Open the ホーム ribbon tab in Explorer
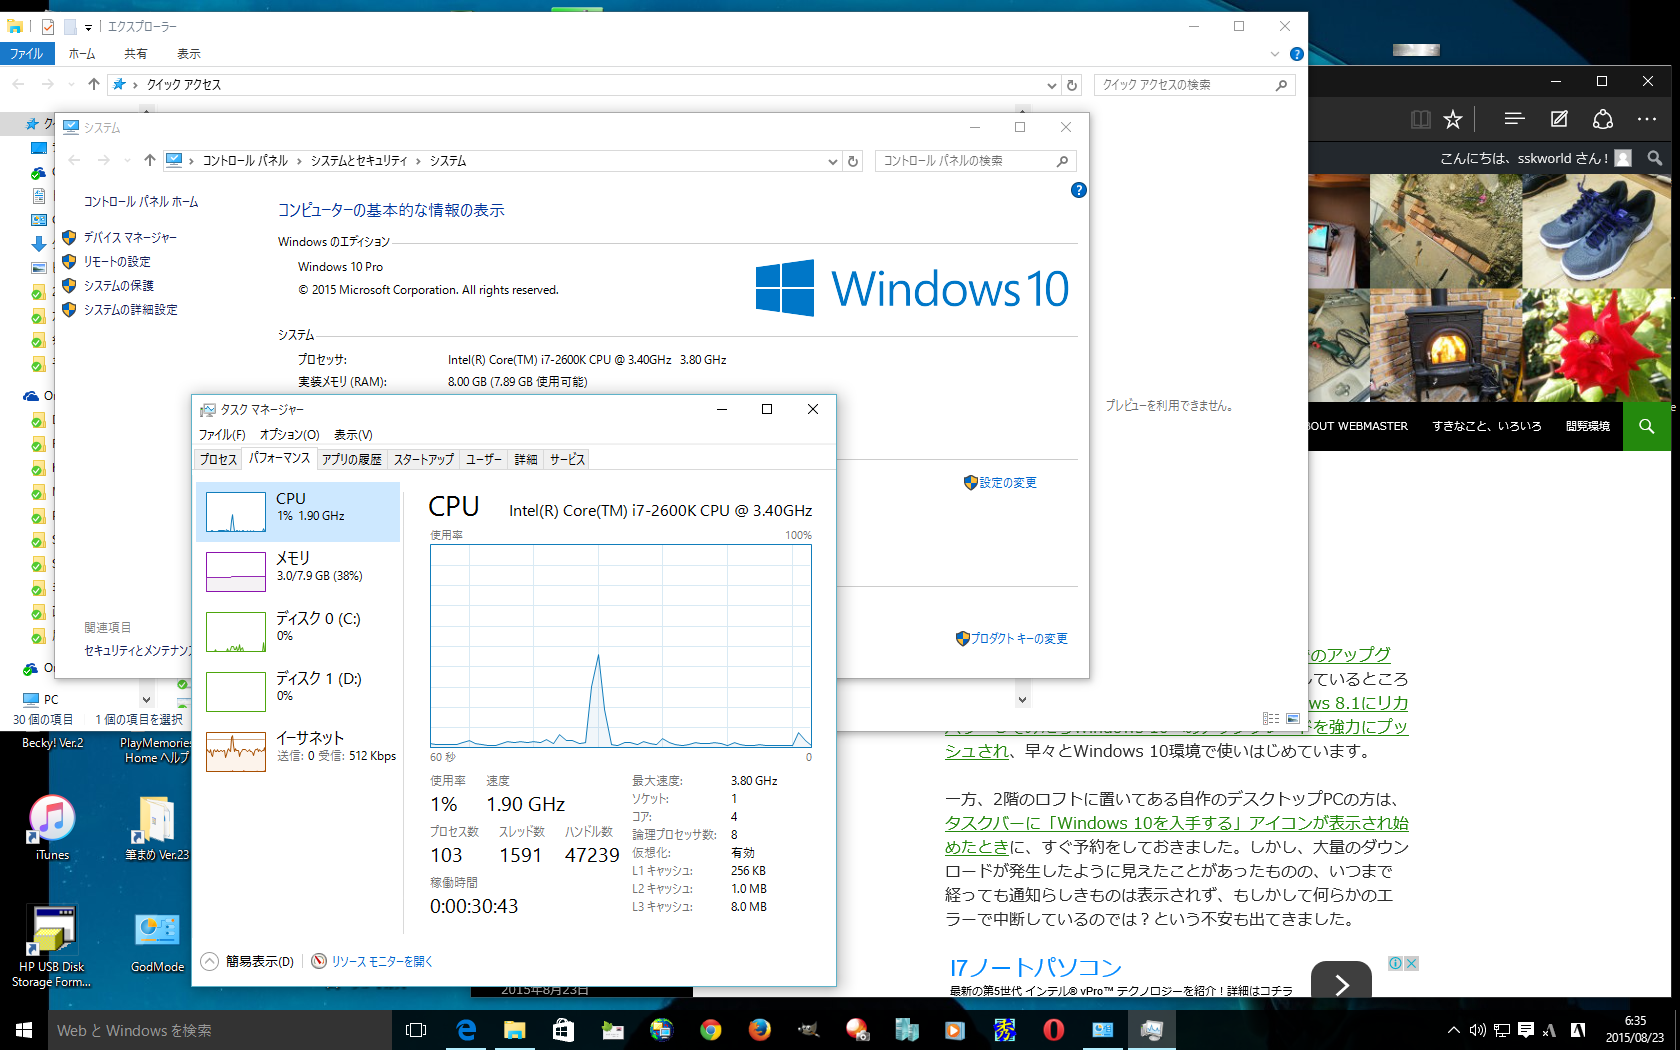Image resolution: width=1680 pixels, height=1050 pixels. tap(82, 54)
